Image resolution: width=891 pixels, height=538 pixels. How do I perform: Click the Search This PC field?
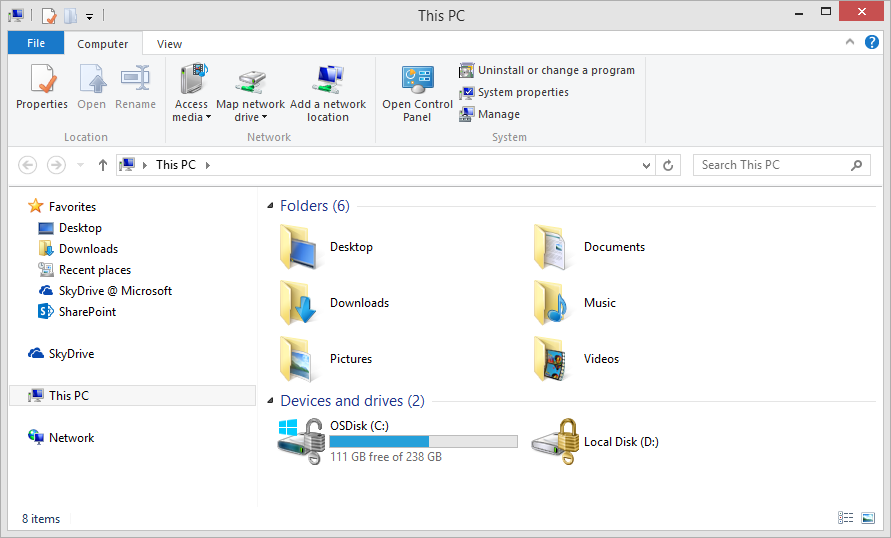coord(770,165)
